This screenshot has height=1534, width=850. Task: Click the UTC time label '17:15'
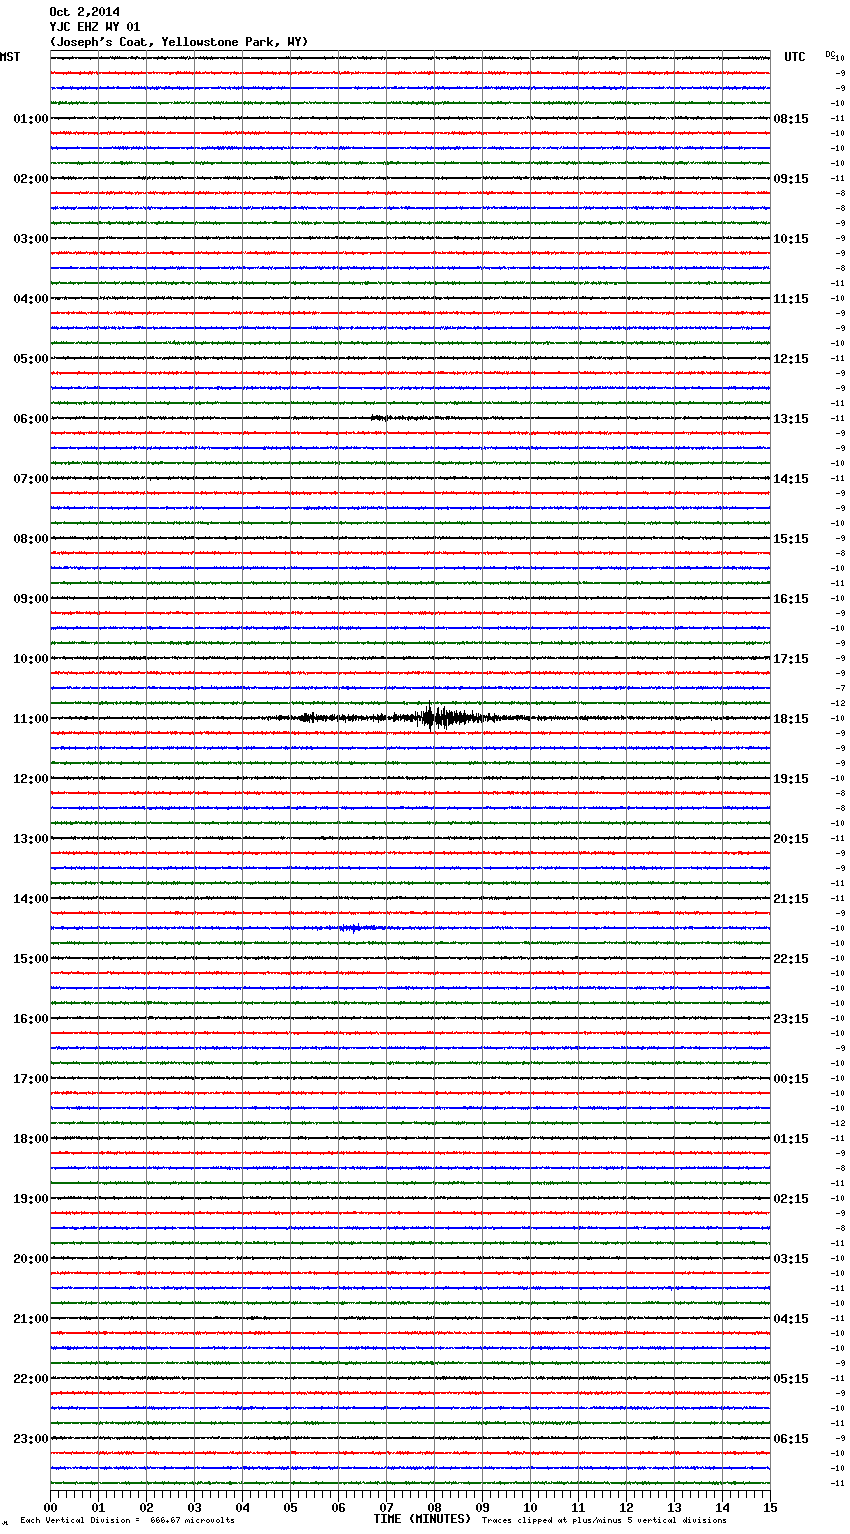791,659
